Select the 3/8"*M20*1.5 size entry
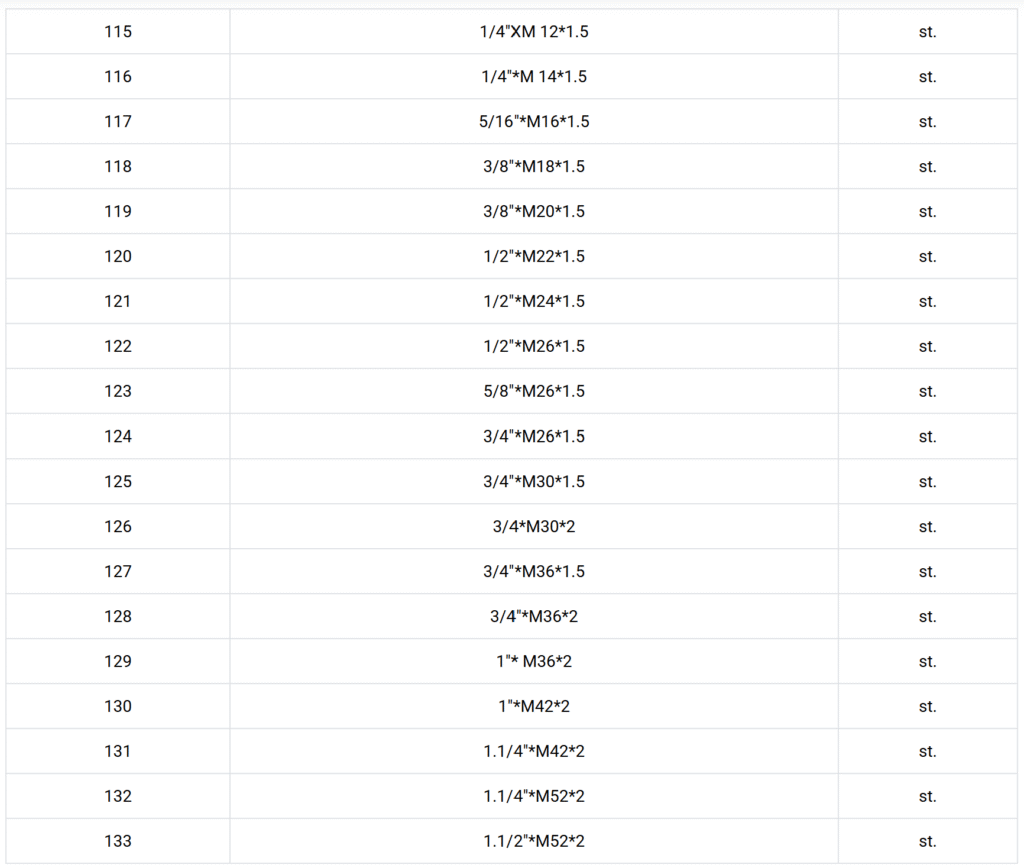This screenshot has width=1024, height=868. click(x=533, y=212)
